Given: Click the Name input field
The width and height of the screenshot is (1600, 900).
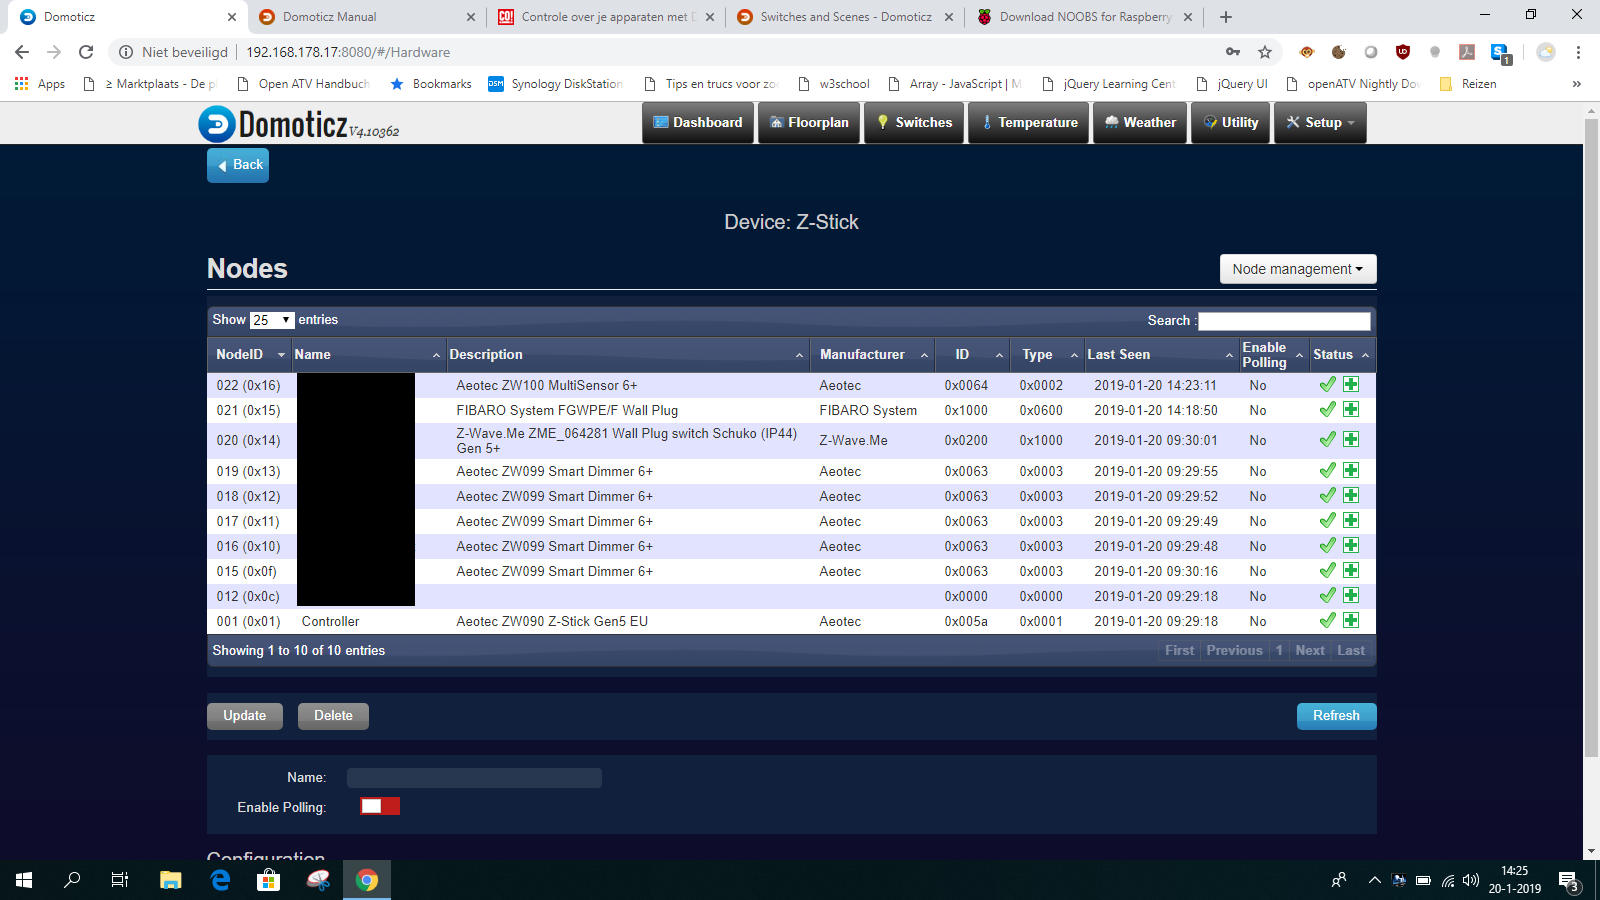Looking at the screenshot, I should tap(474, 778).
